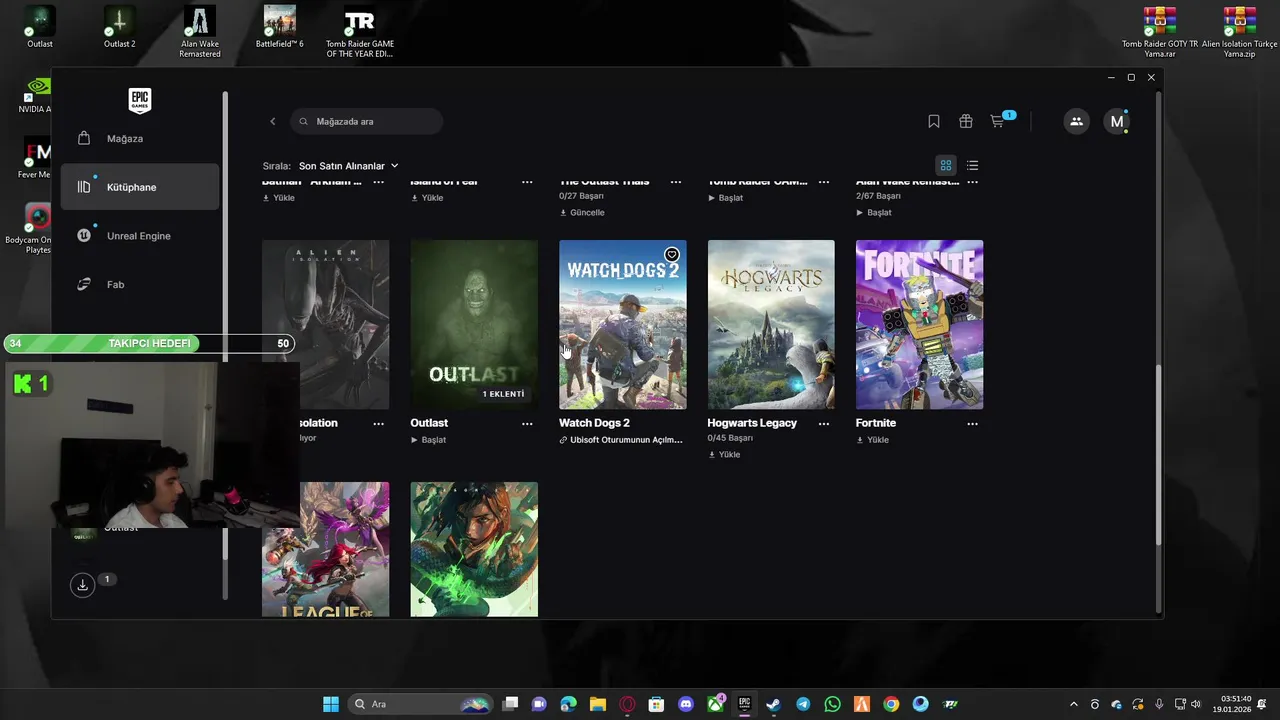Open Alien Isolation Türkçe Yama.zip file
Image resolution: width=1280 pixels, height=720 pixels.
(x=1240, y=32)
